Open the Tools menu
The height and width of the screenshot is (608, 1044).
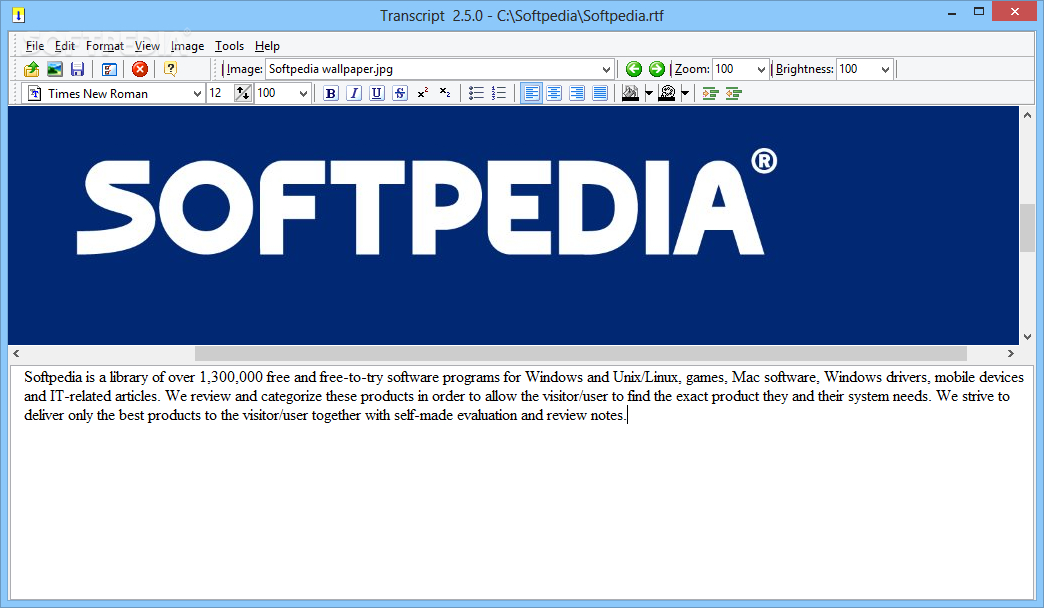coord(229,45)
